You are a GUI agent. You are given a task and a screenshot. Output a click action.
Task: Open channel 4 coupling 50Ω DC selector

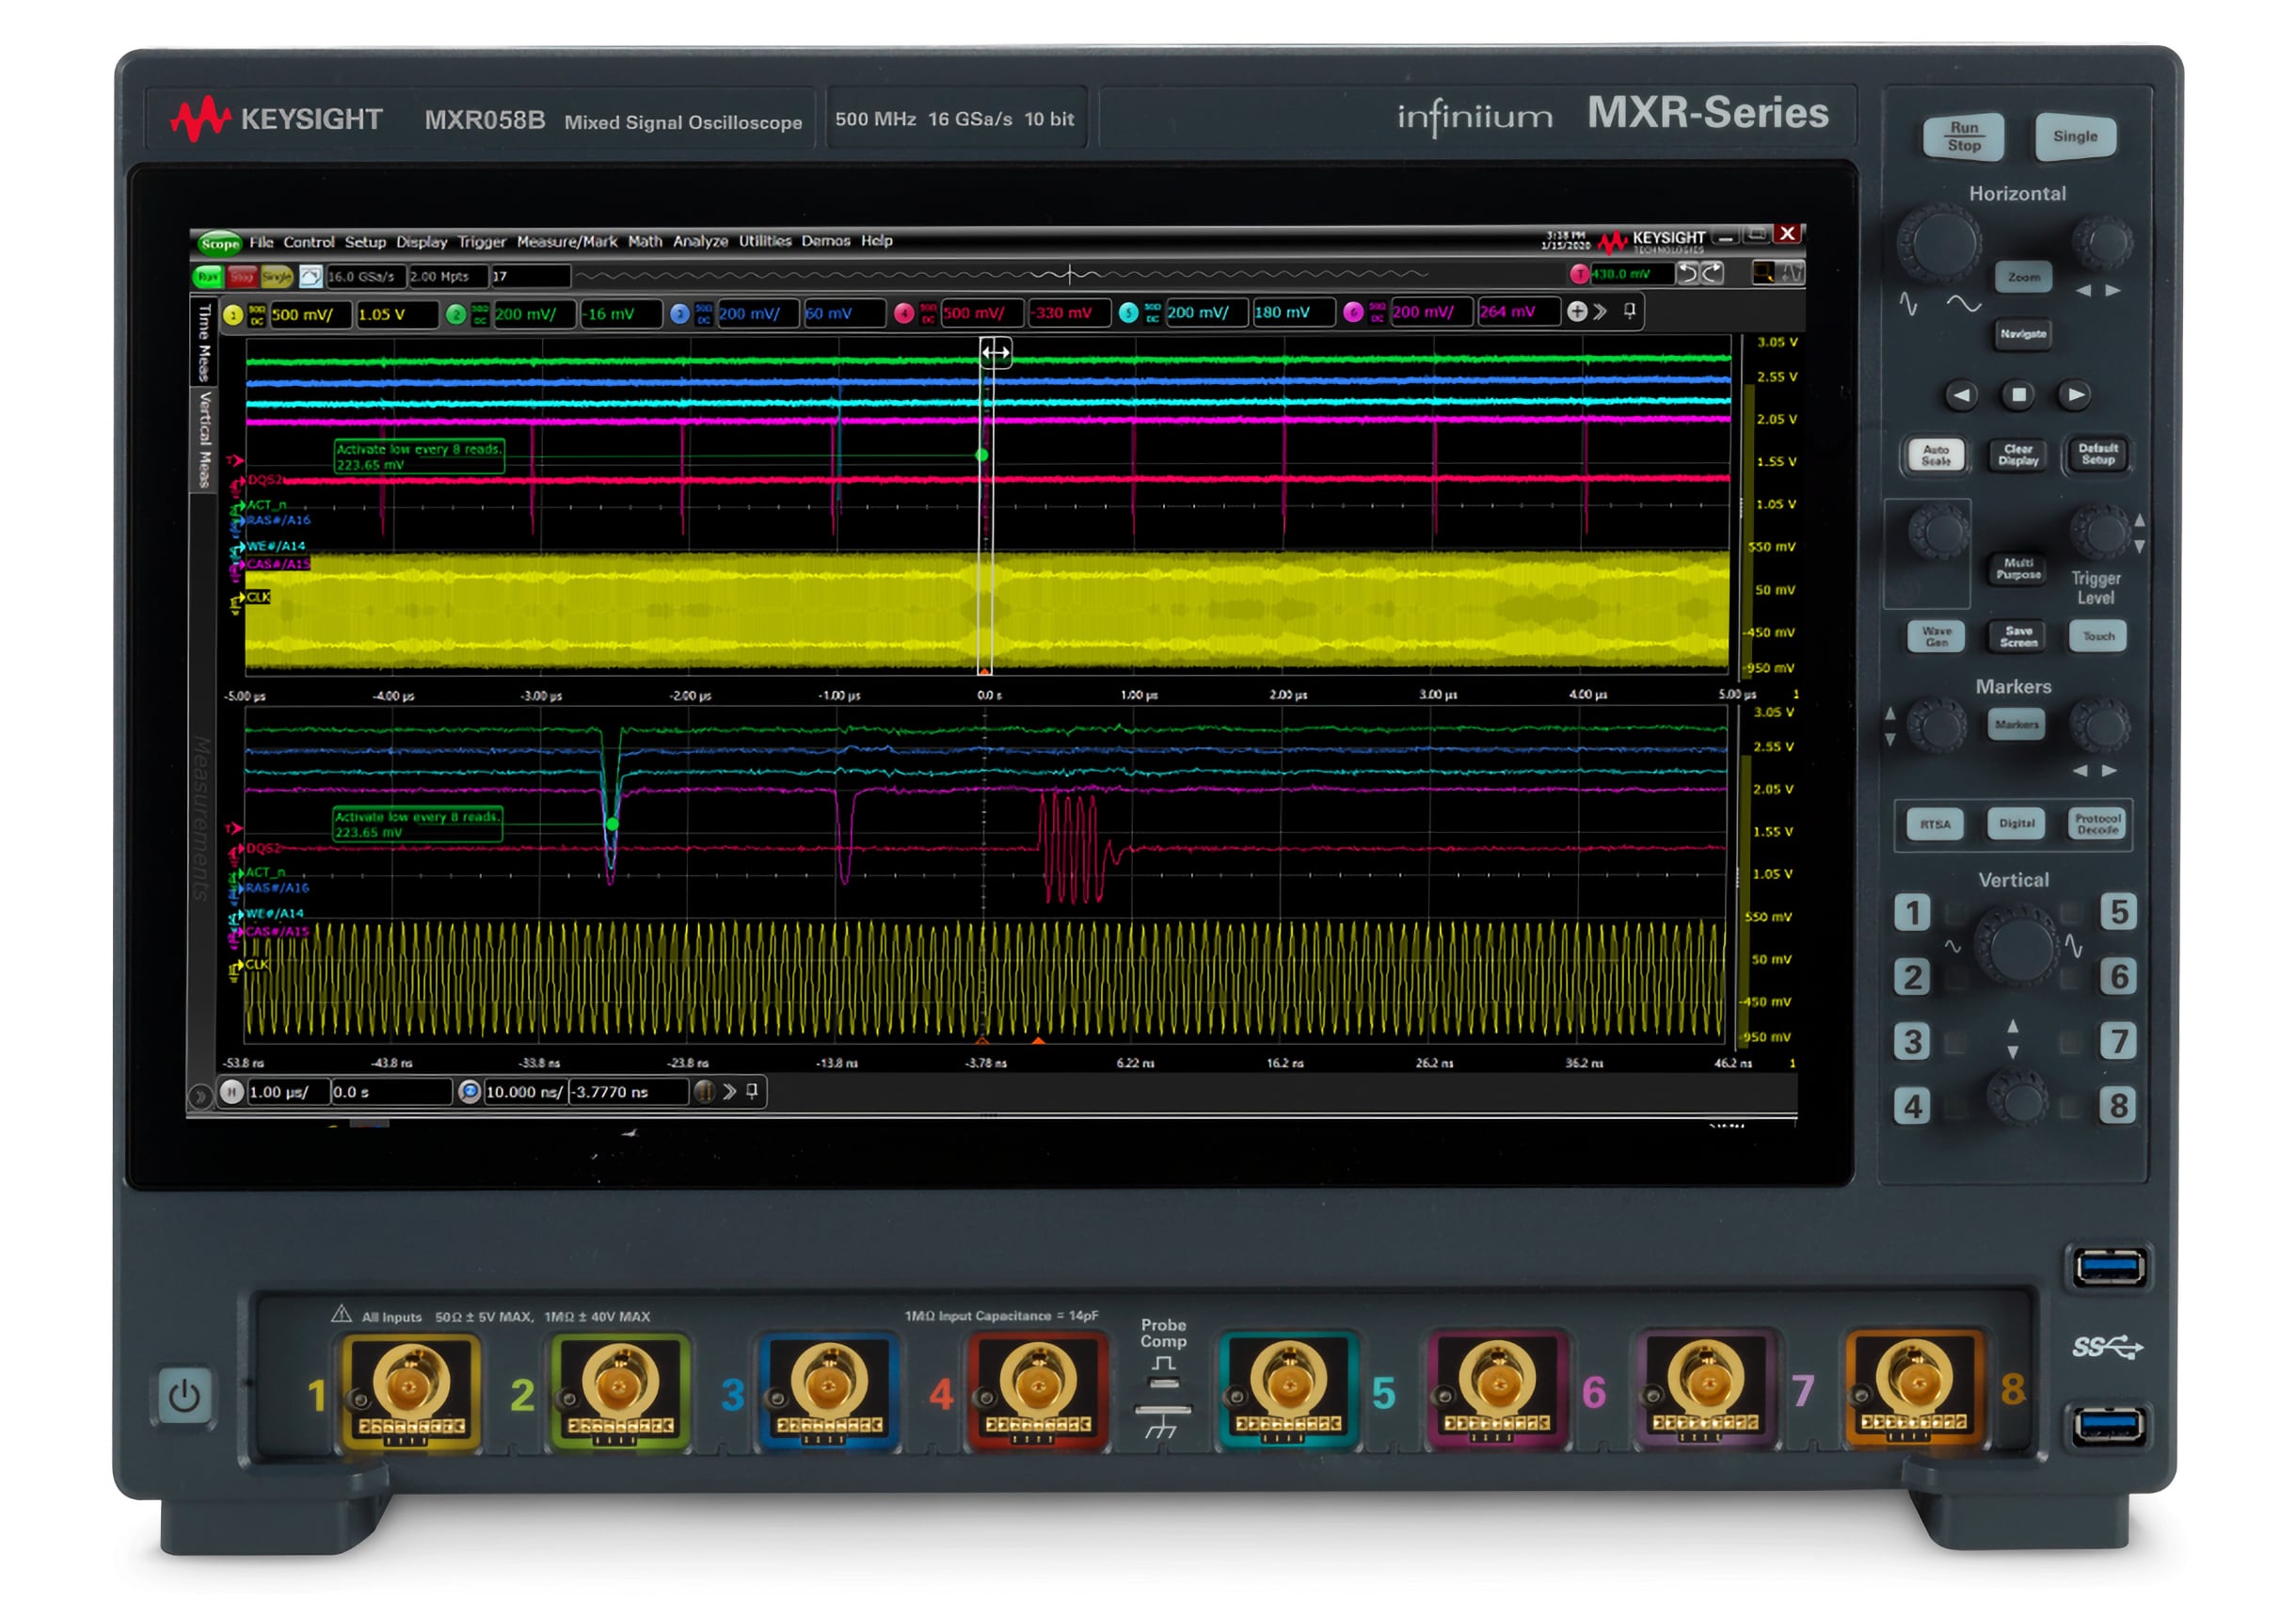point(928,313)
